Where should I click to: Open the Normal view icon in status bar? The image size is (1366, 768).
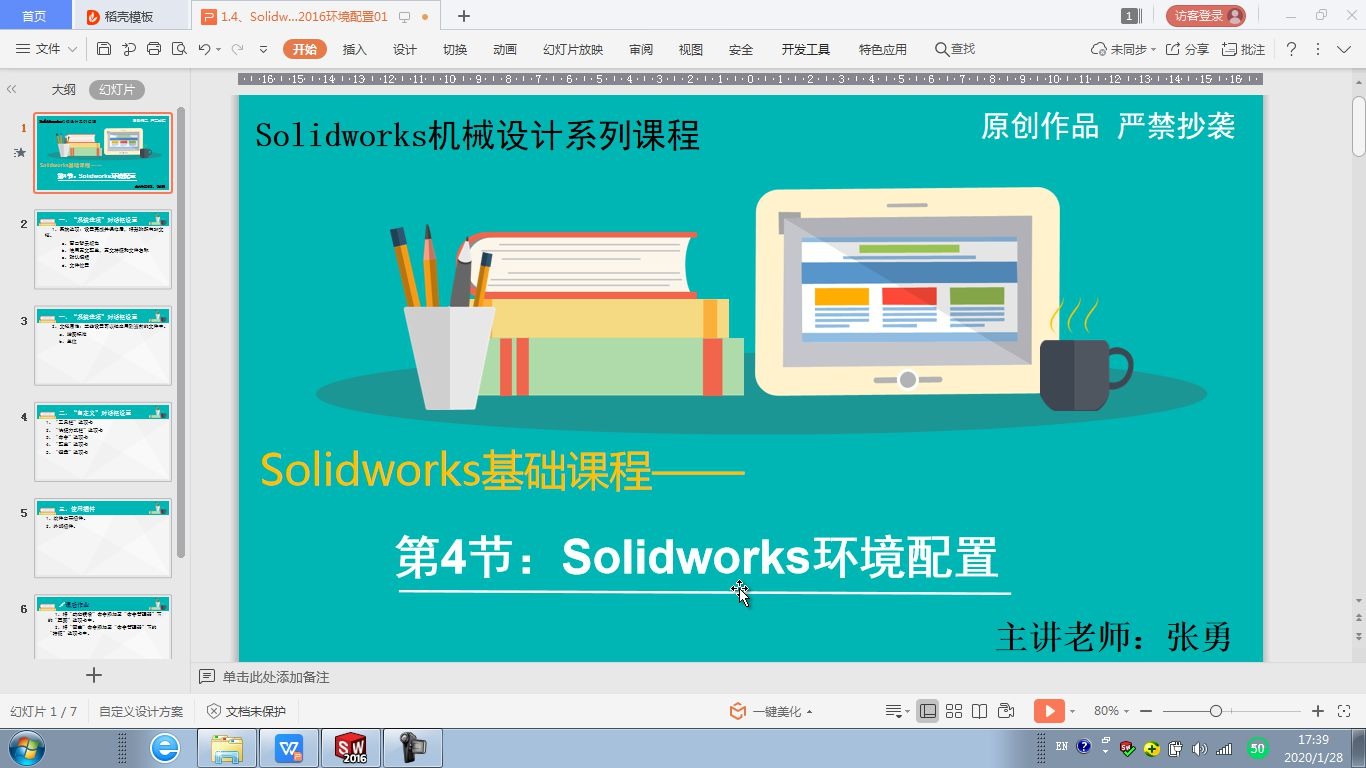click(929, 711)
